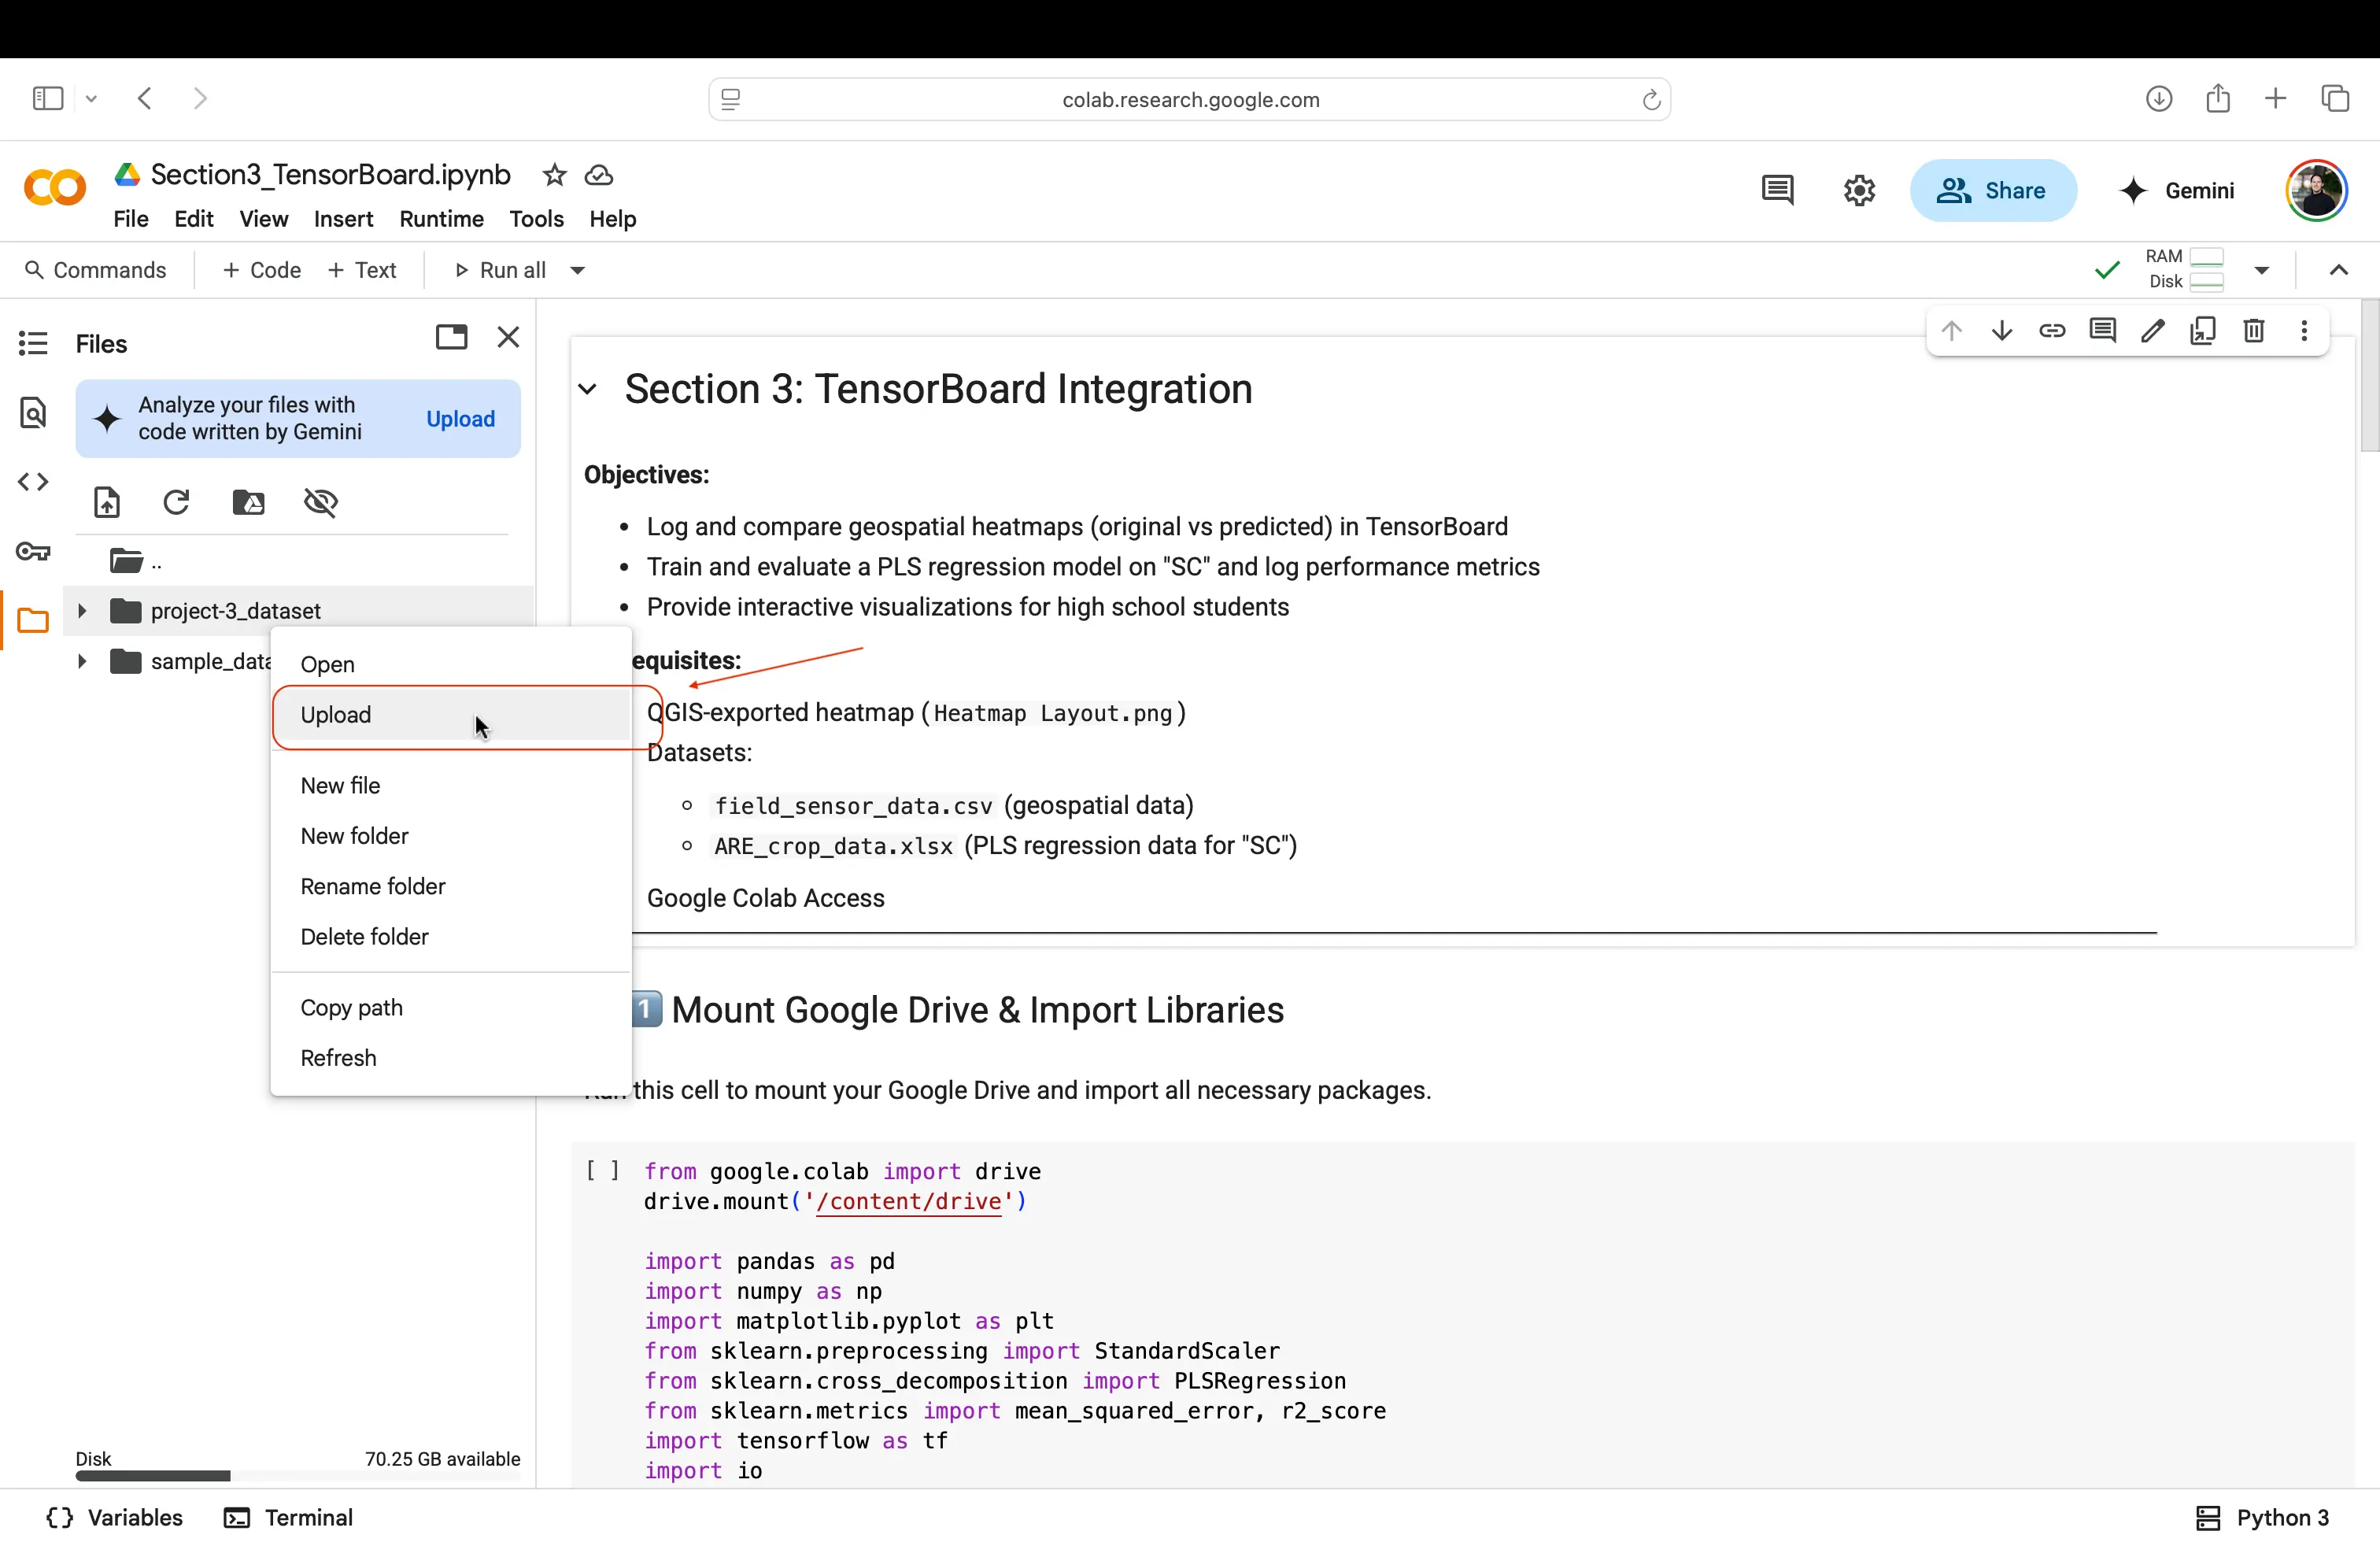Viewport: 2380px width, 1546px height.
Task: Open the Help menu
Action: click(x=612, y=219)
